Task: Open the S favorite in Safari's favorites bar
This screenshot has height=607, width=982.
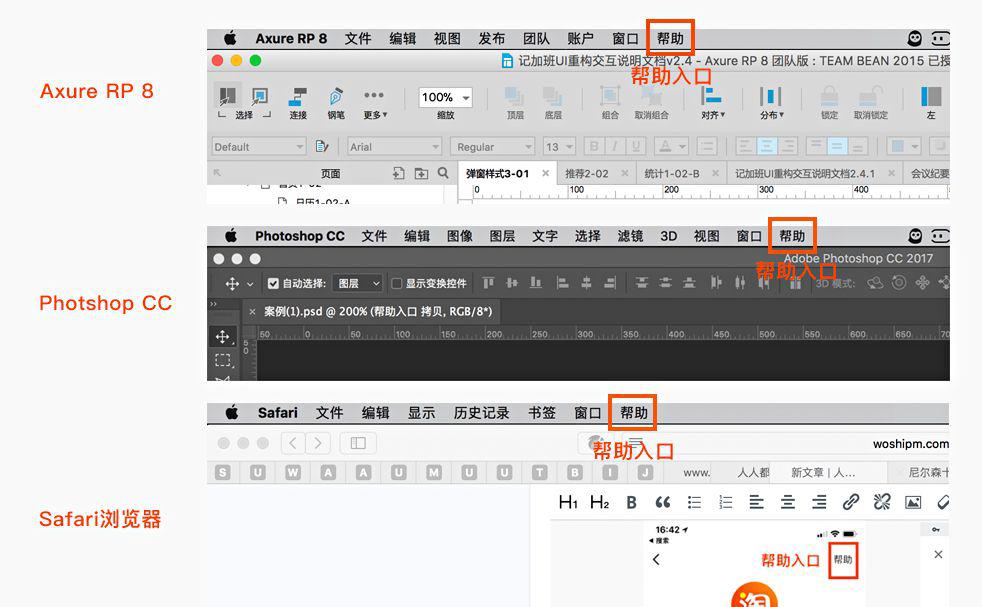Action: (x=222, y=472)
